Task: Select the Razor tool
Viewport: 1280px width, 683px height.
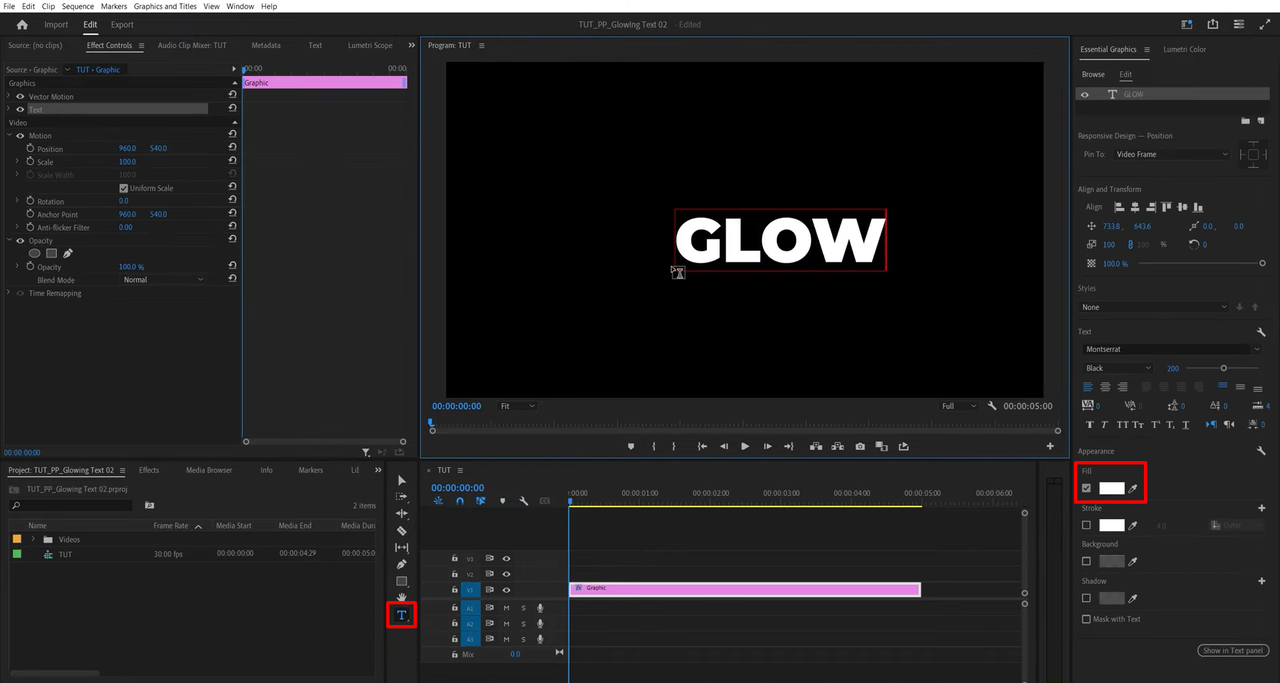Action: tap(402, 531)
